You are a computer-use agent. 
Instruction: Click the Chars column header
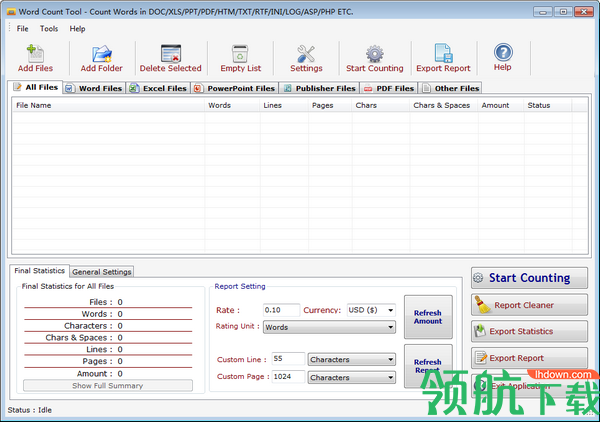[381, 105]
